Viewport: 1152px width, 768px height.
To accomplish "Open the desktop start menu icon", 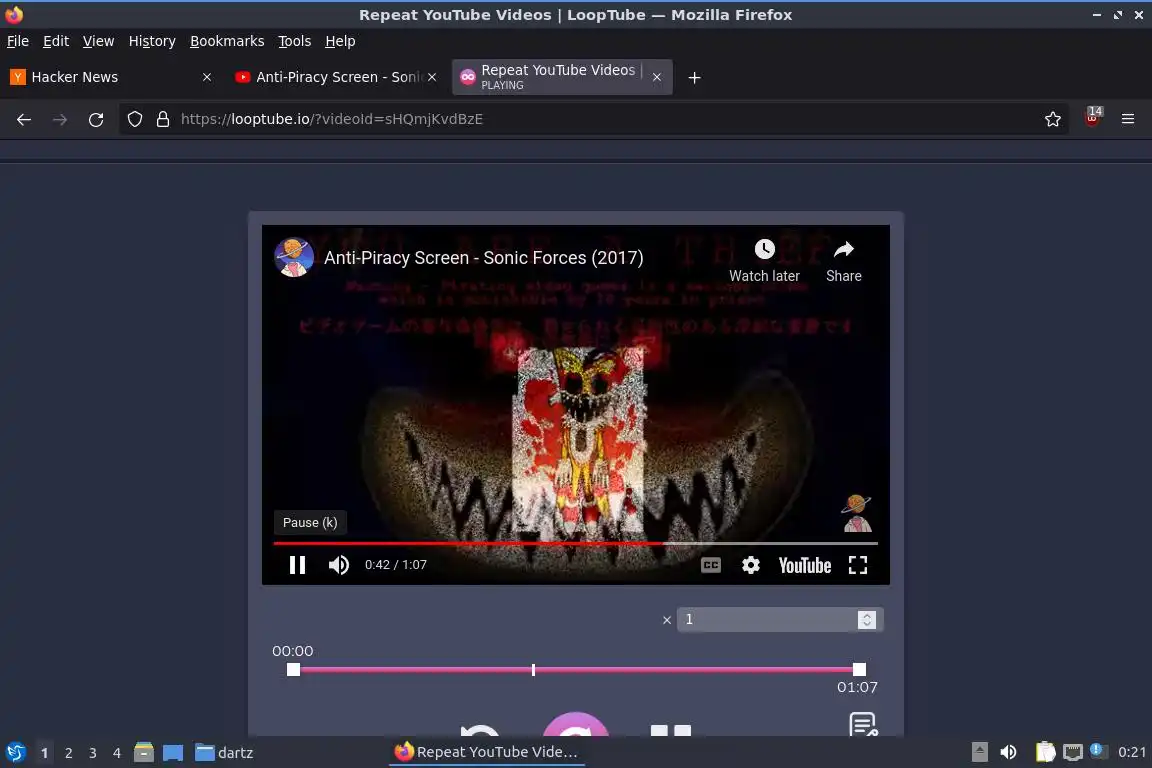I will tap(15, 753).
